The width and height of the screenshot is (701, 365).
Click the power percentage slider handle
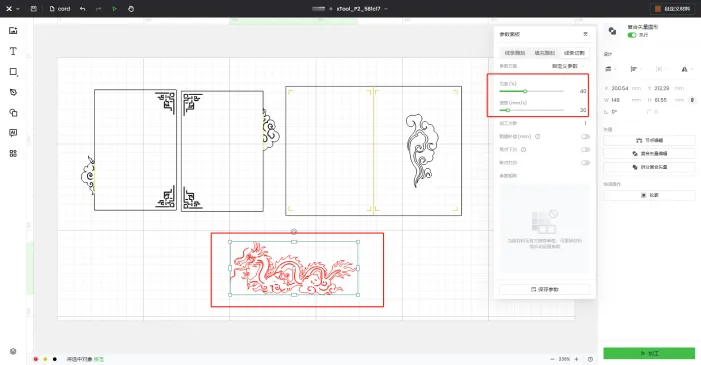(x=525, y=91)
